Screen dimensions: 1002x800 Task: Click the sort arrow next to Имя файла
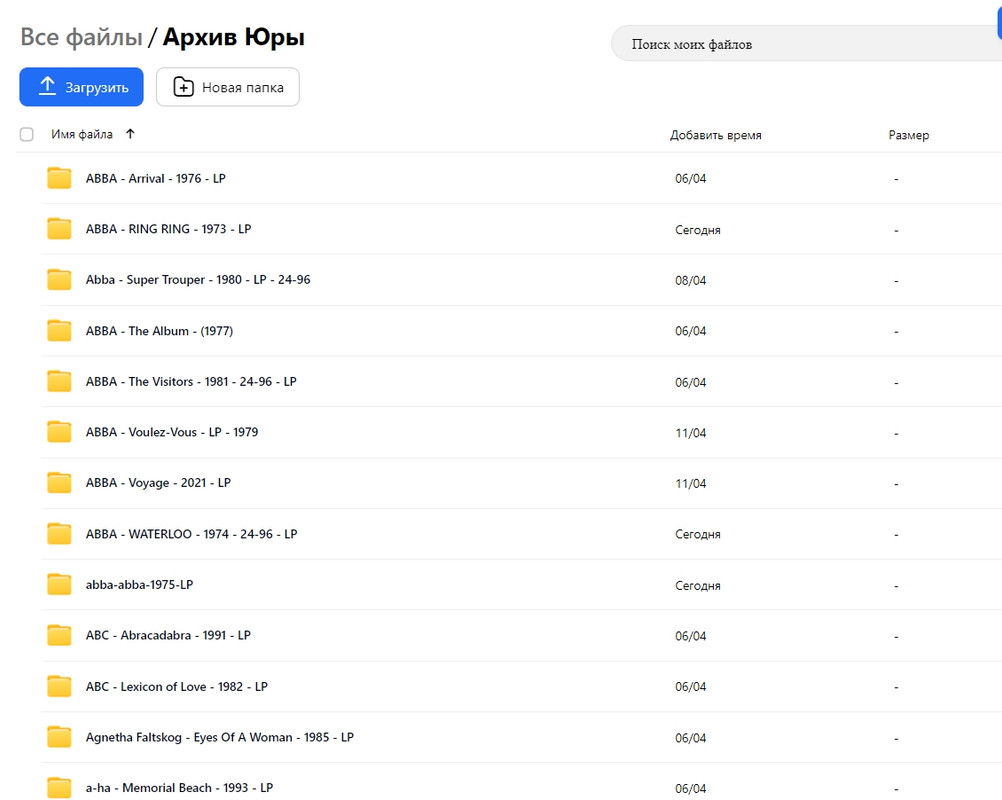click(130, 134)
